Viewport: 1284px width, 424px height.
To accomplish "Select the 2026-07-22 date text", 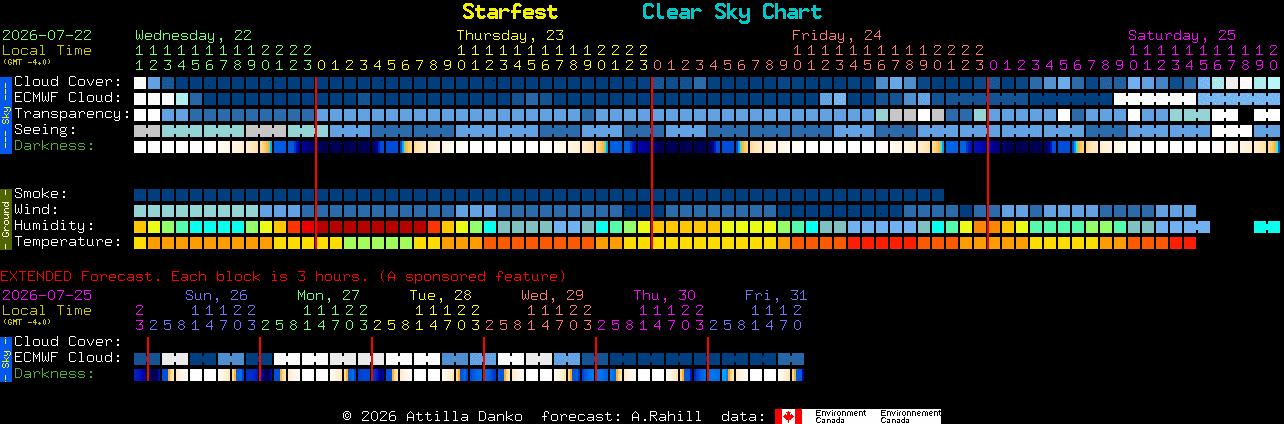I will pyautogui.click(x=46, y=34).
